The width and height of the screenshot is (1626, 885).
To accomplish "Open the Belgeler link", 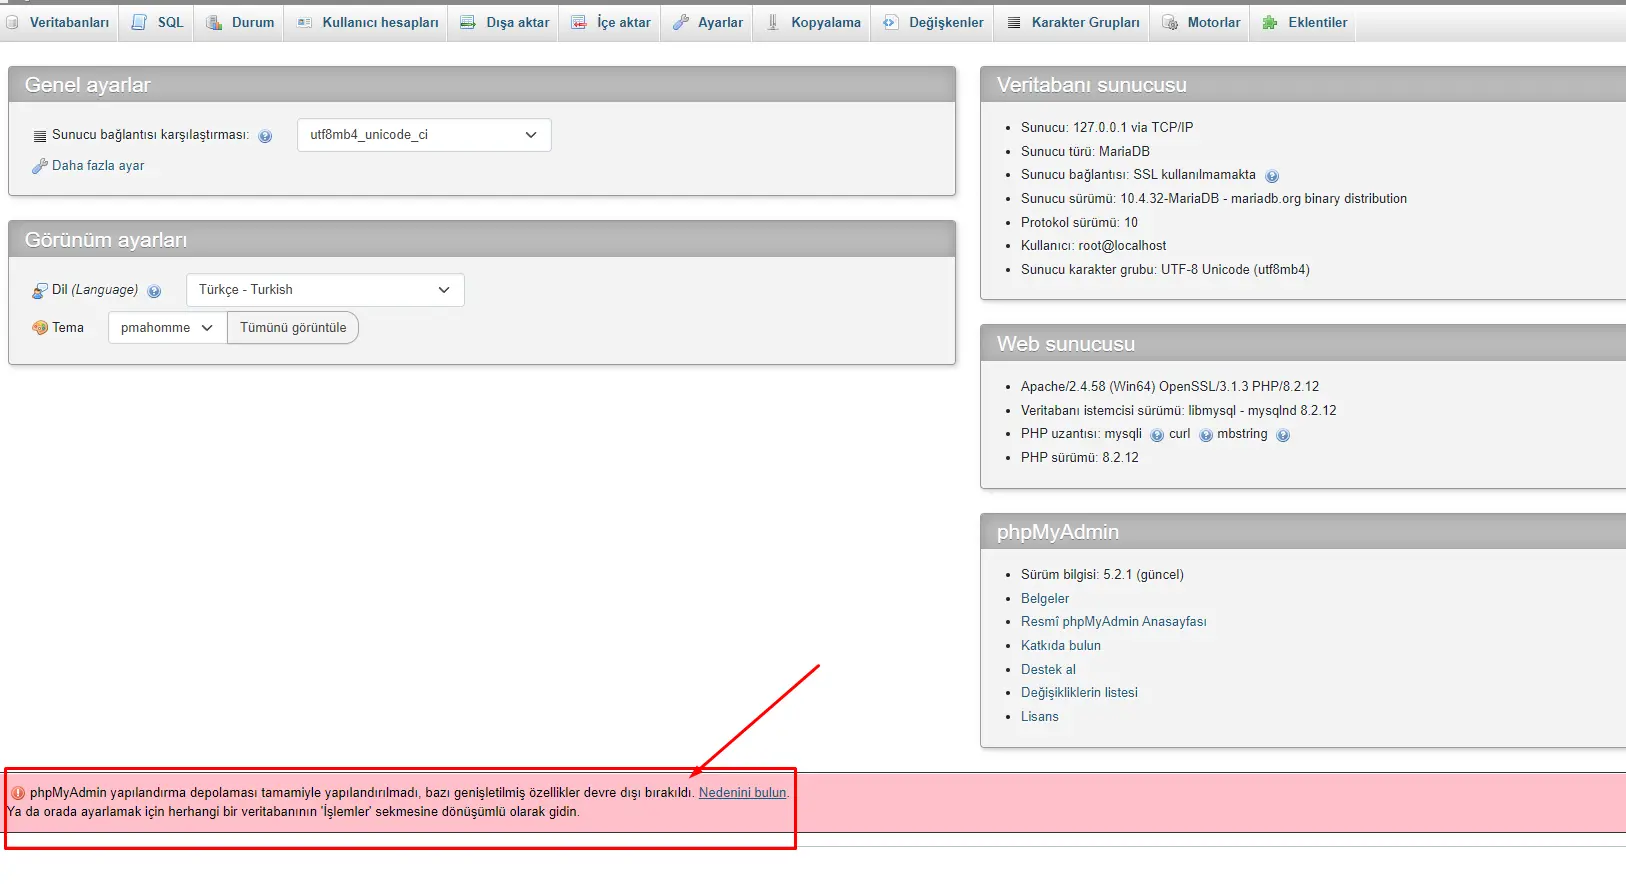I will (1045, 598).
